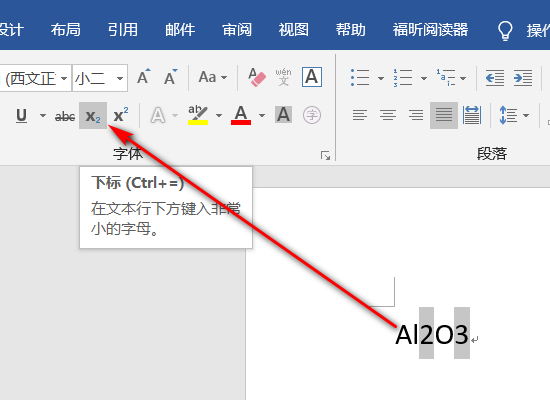The height and width of the screenshot is (400, 550).
Task: Click the decrease font size icon
Action: click(170, 77)
